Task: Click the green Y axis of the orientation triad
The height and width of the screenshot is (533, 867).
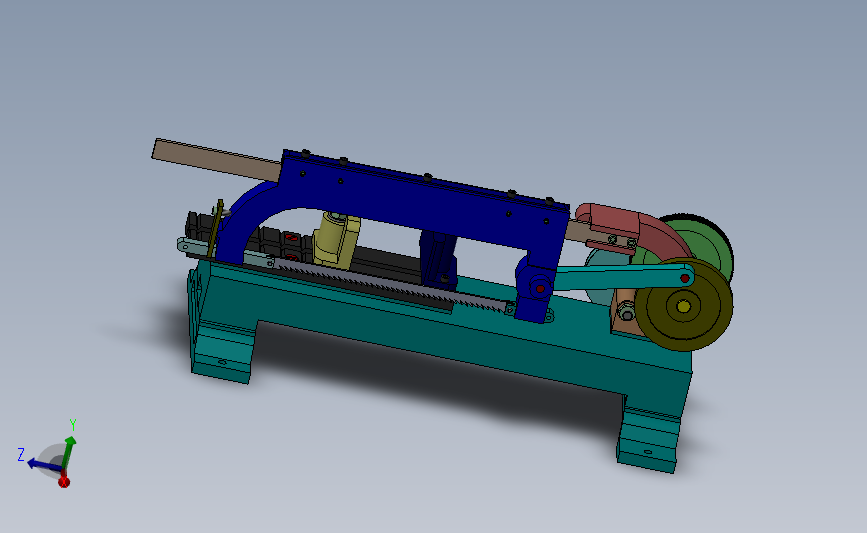Action: coord(69,453)
